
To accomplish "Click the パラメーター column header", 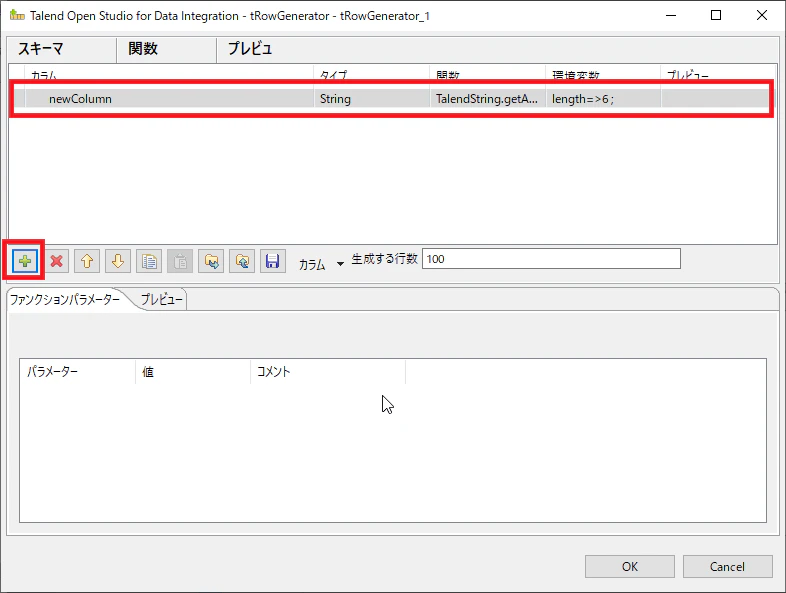I will [78, 371].
